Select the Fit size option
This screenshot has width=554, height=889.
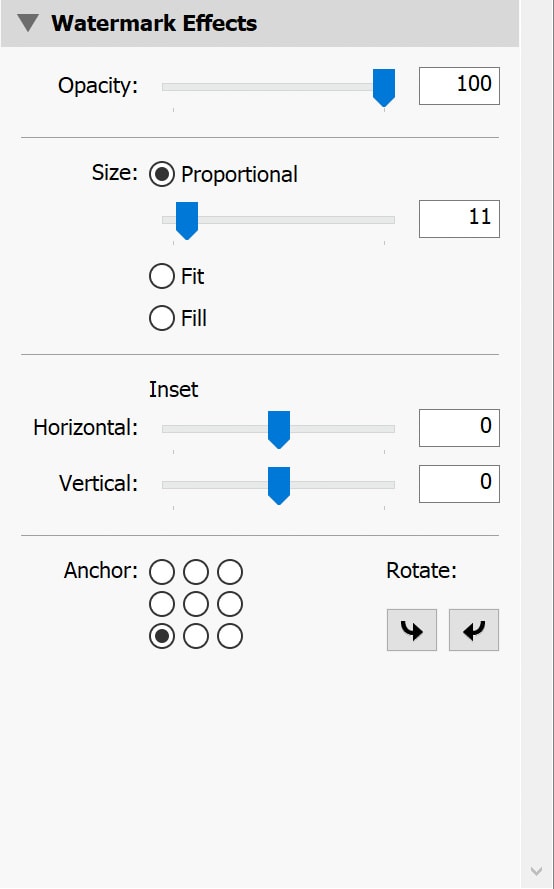[162, 276]
